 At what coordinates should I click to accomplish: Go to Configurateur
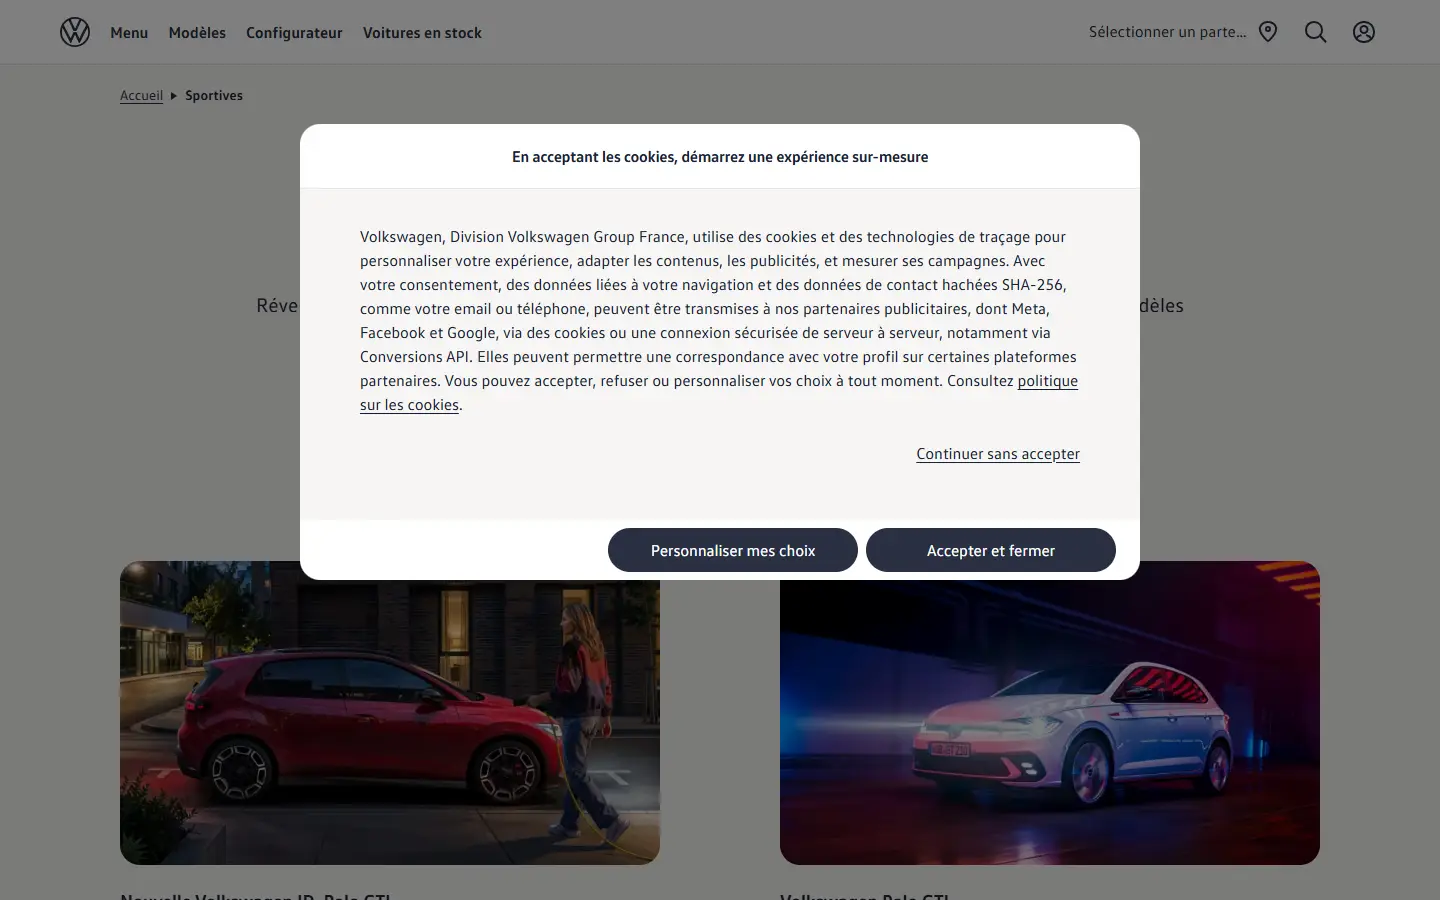[294, 33]
